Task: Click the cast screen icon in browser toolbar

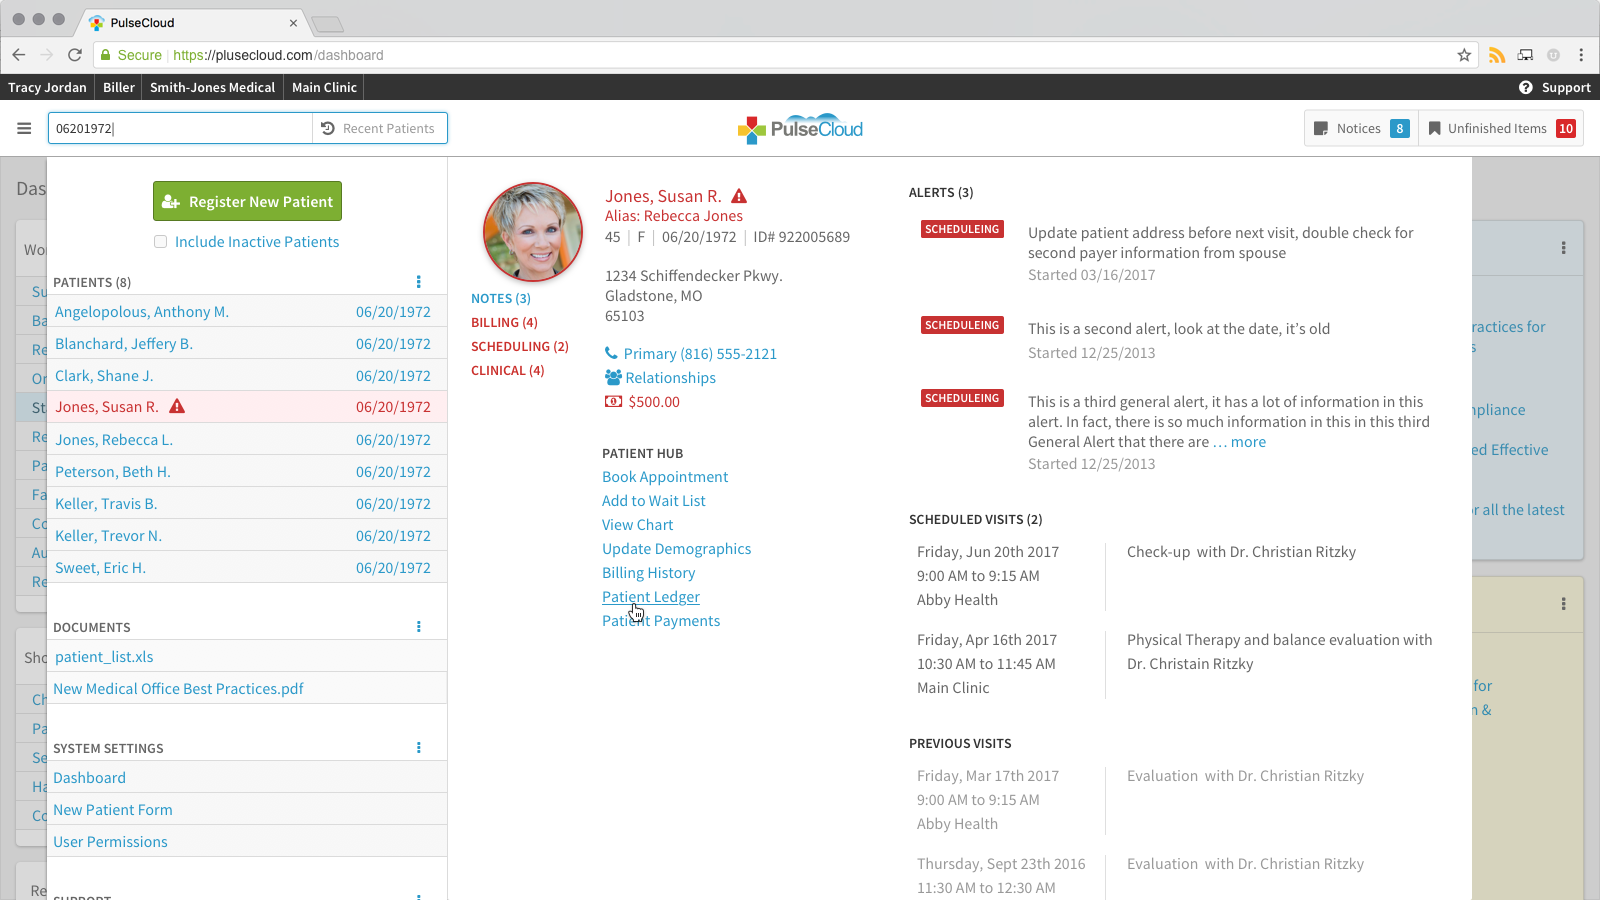Action: (x=1525, y=55)
